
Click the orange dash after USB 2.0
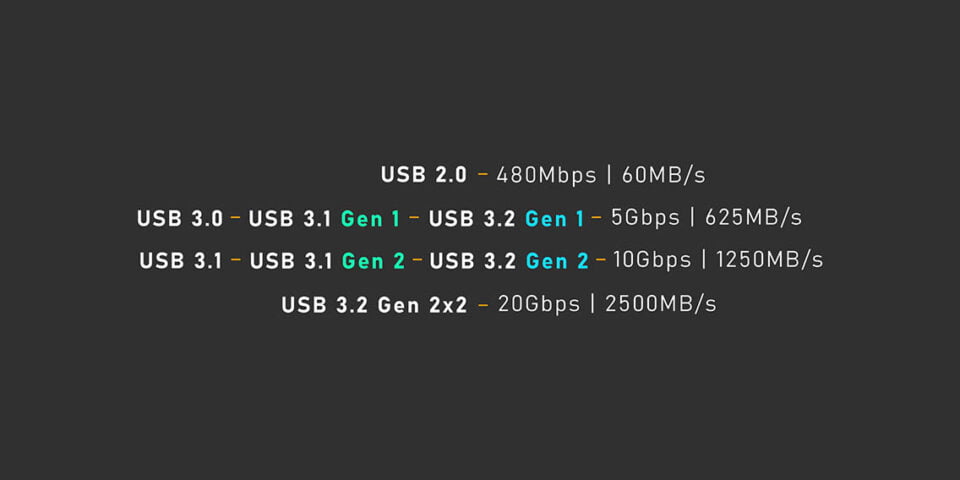[483, 174]
